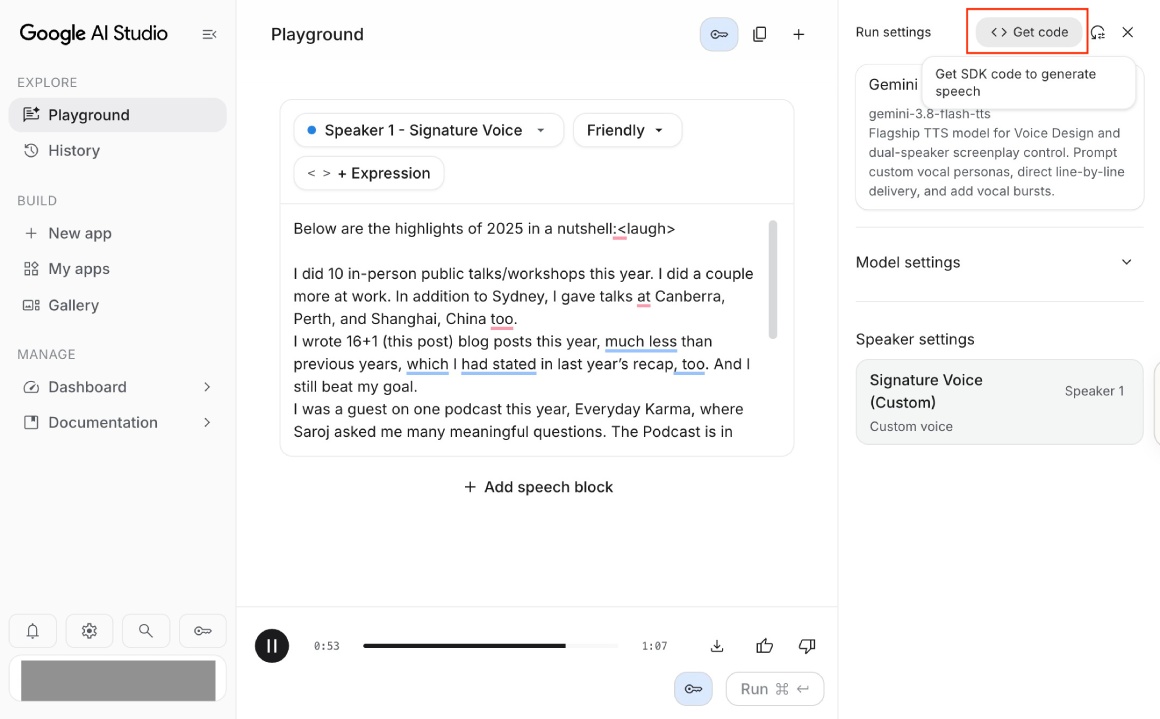
Task: Pause audio playback
Action: click(272, 646)
